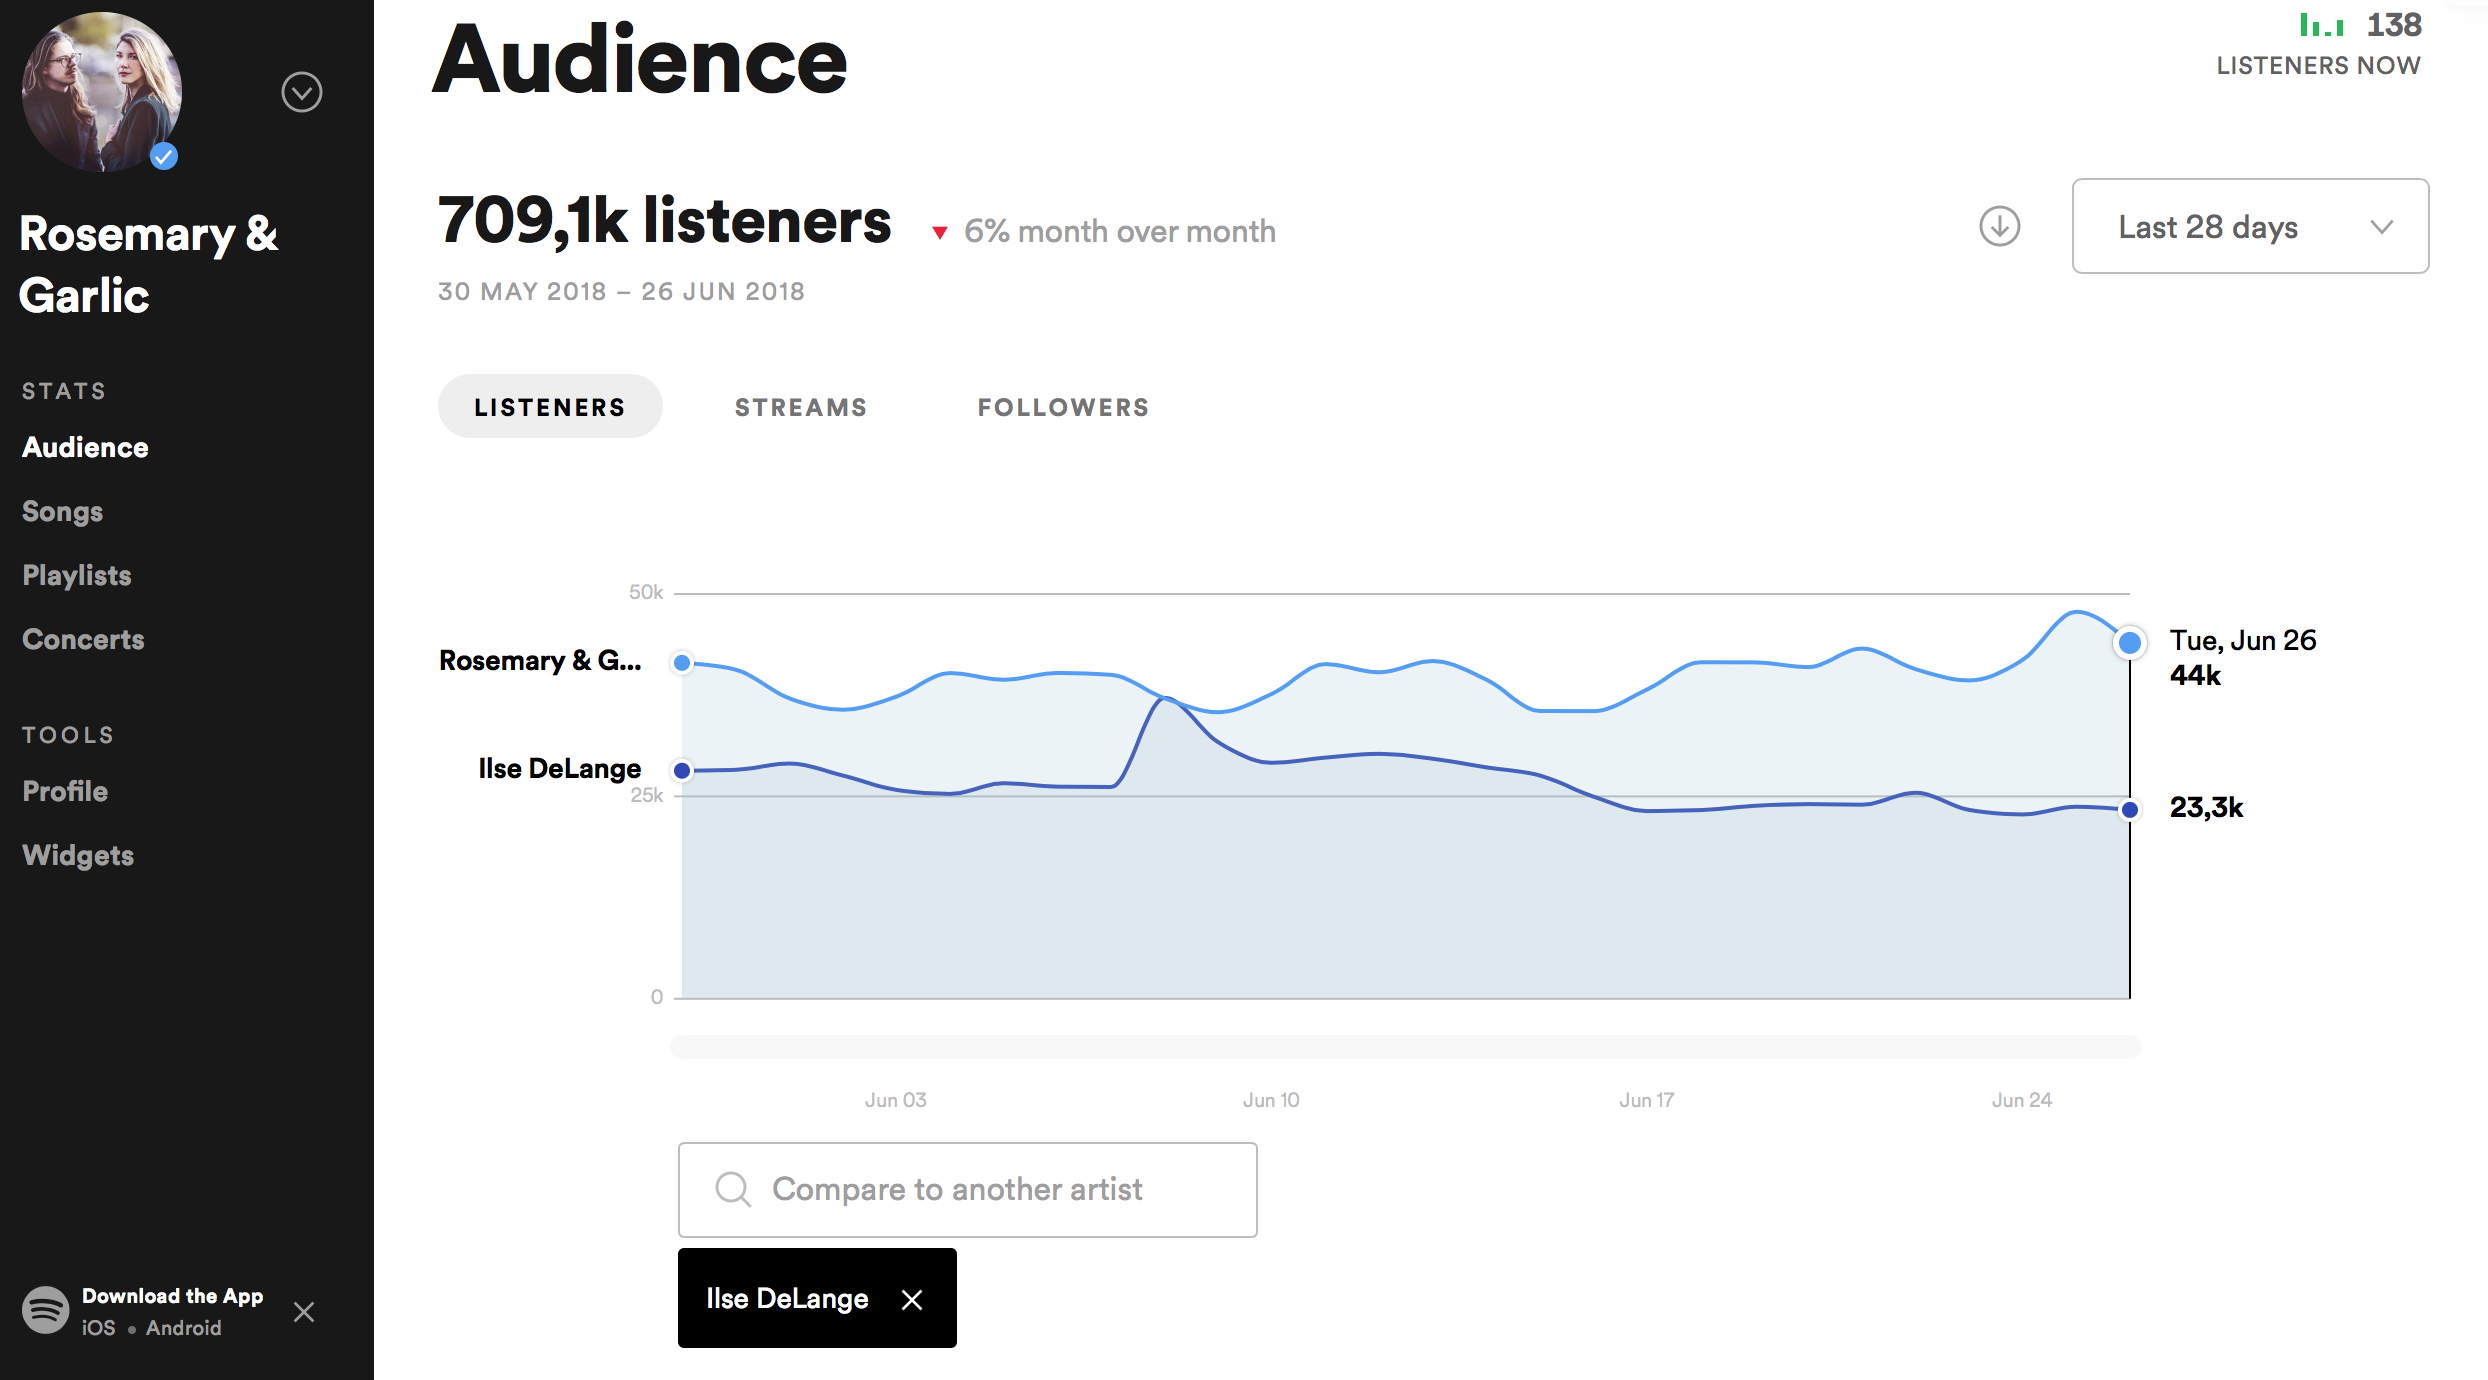Click the Compare to another artist field
Screen dimensions: 2488x1380
click(x=967, y=1189)
